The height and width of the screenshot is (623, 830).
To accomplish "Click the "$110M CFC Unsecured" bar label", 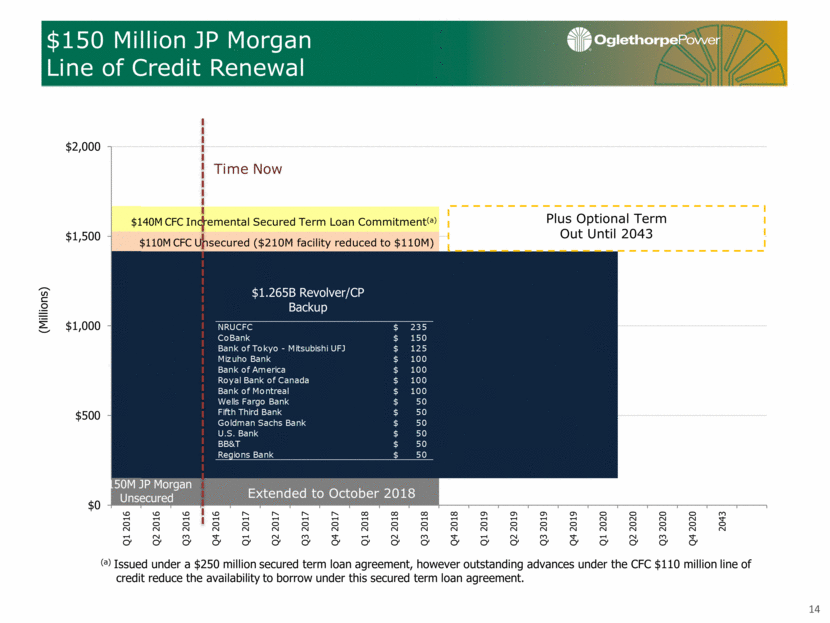I will point(286,242).
